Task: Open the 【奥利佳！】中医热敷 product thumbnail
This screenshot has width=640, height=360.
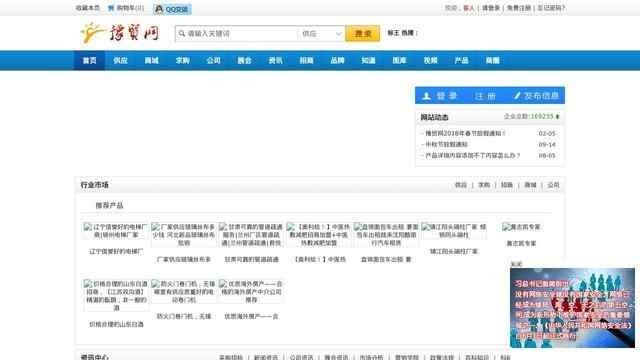Action: point(319,235)
